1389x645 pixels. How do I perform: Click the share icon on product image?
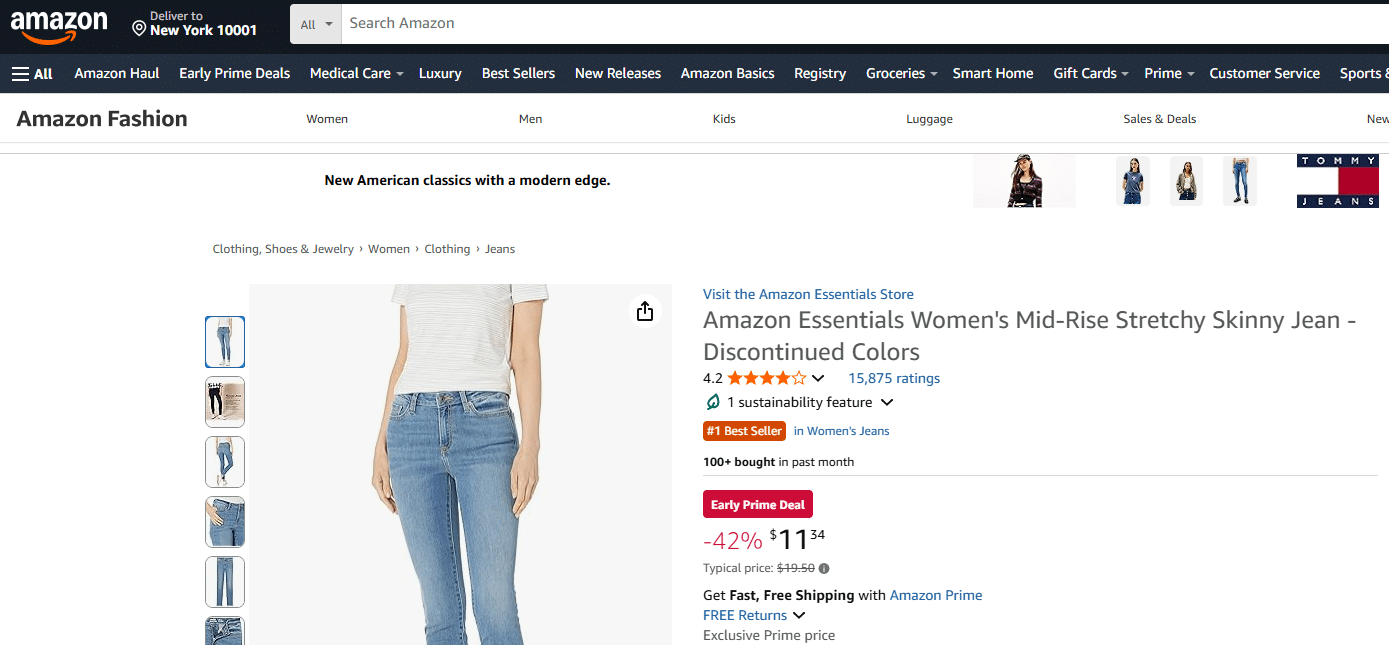tap(645, 312)
